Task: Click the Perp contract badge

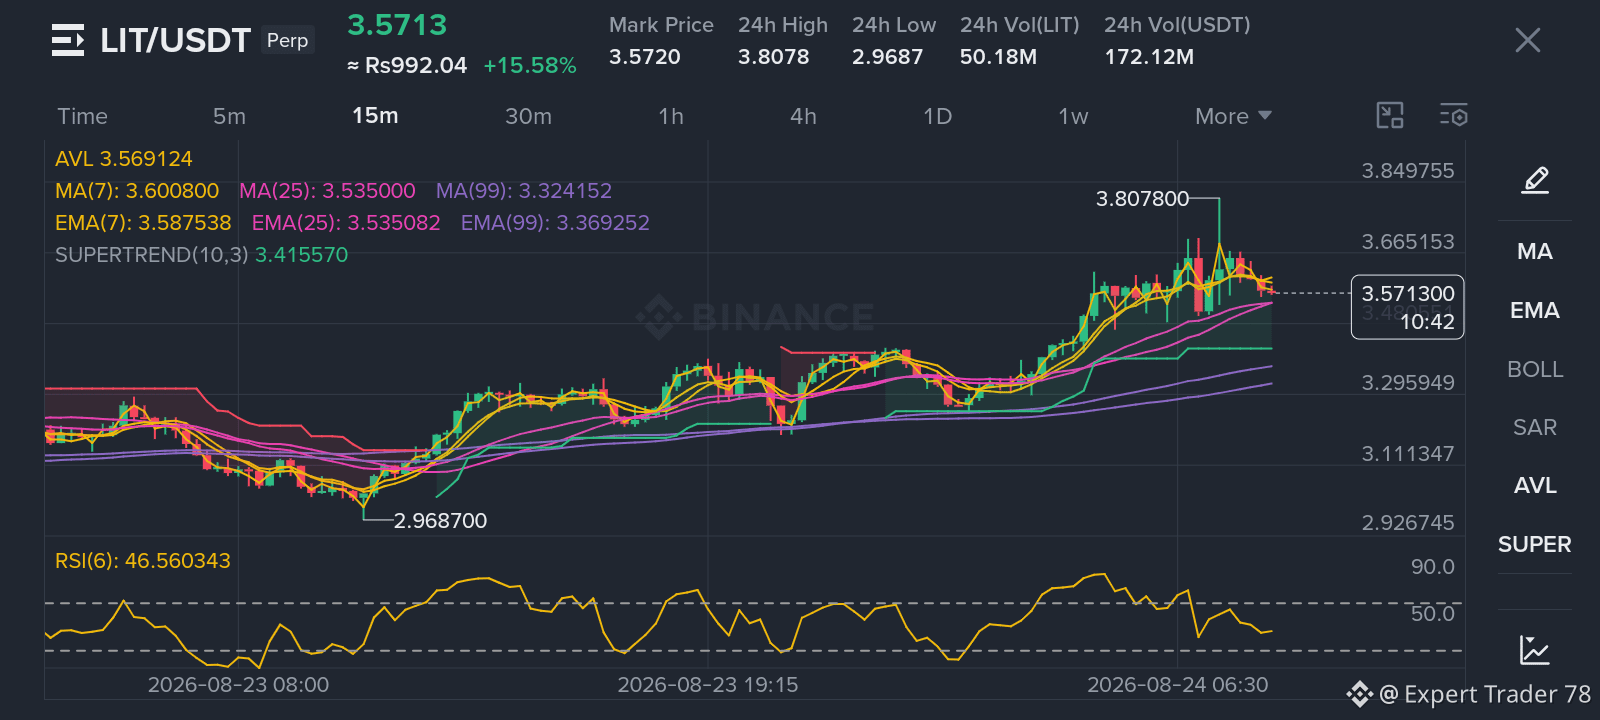Action: 288,40
